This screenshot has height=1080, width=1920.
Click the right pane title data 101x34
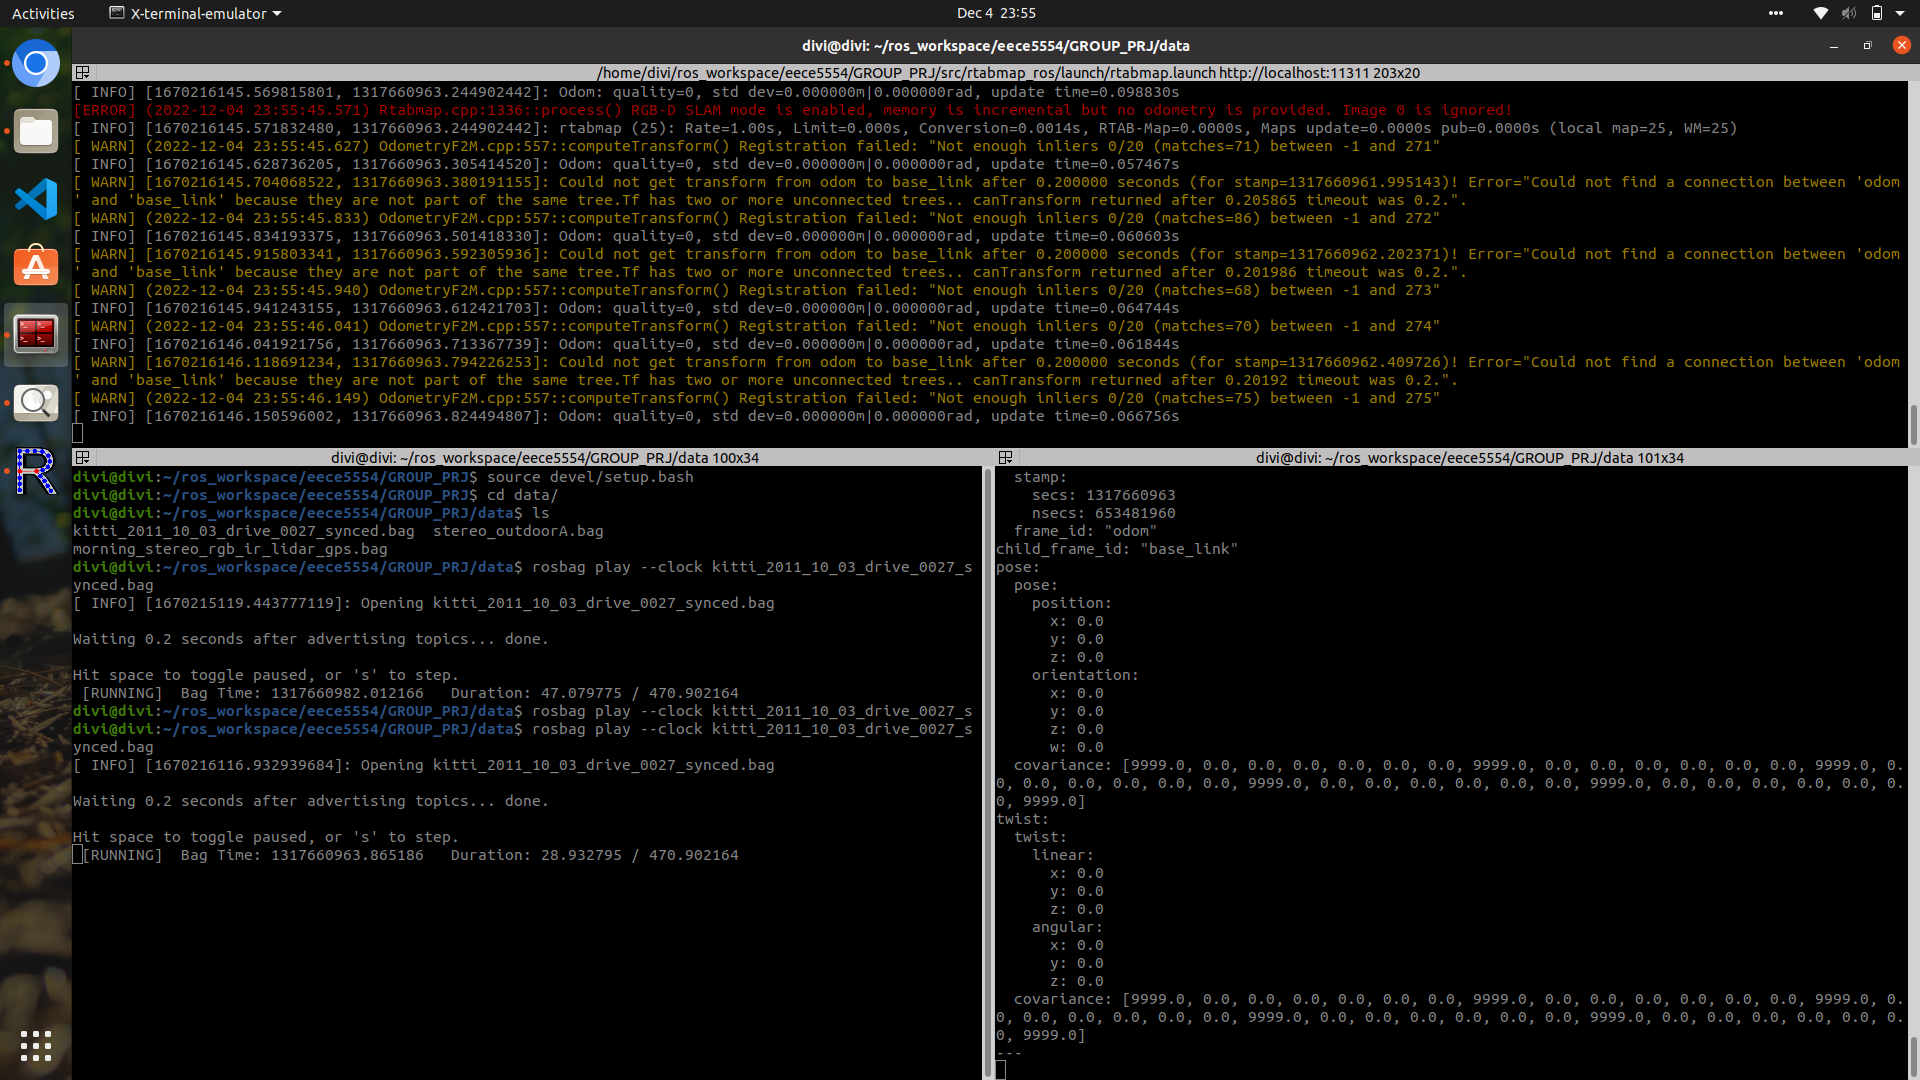[x=1469, y=458]
